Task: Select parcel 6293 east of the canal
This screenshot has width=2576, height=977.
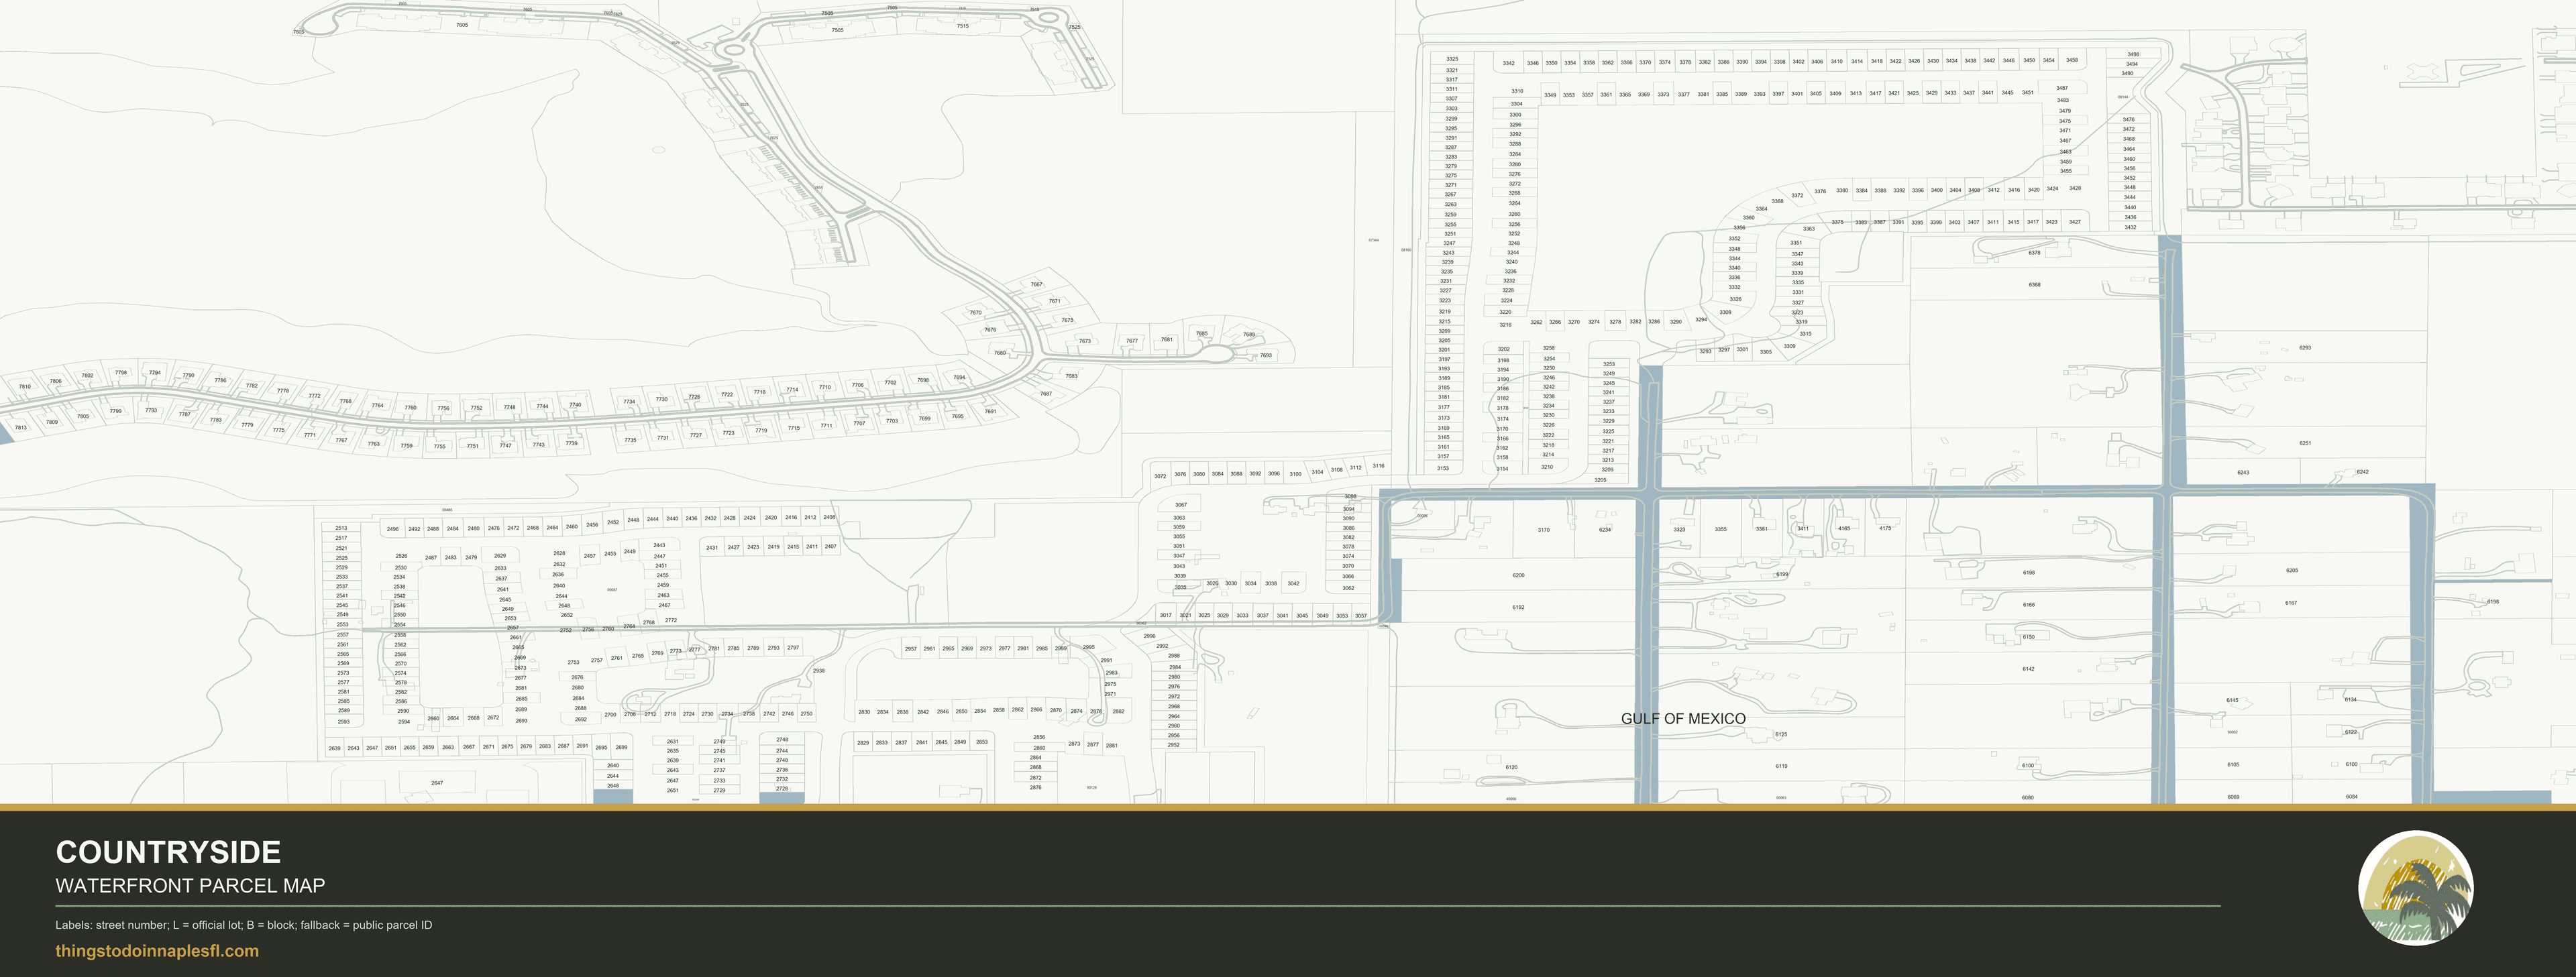Action: 2305,348
